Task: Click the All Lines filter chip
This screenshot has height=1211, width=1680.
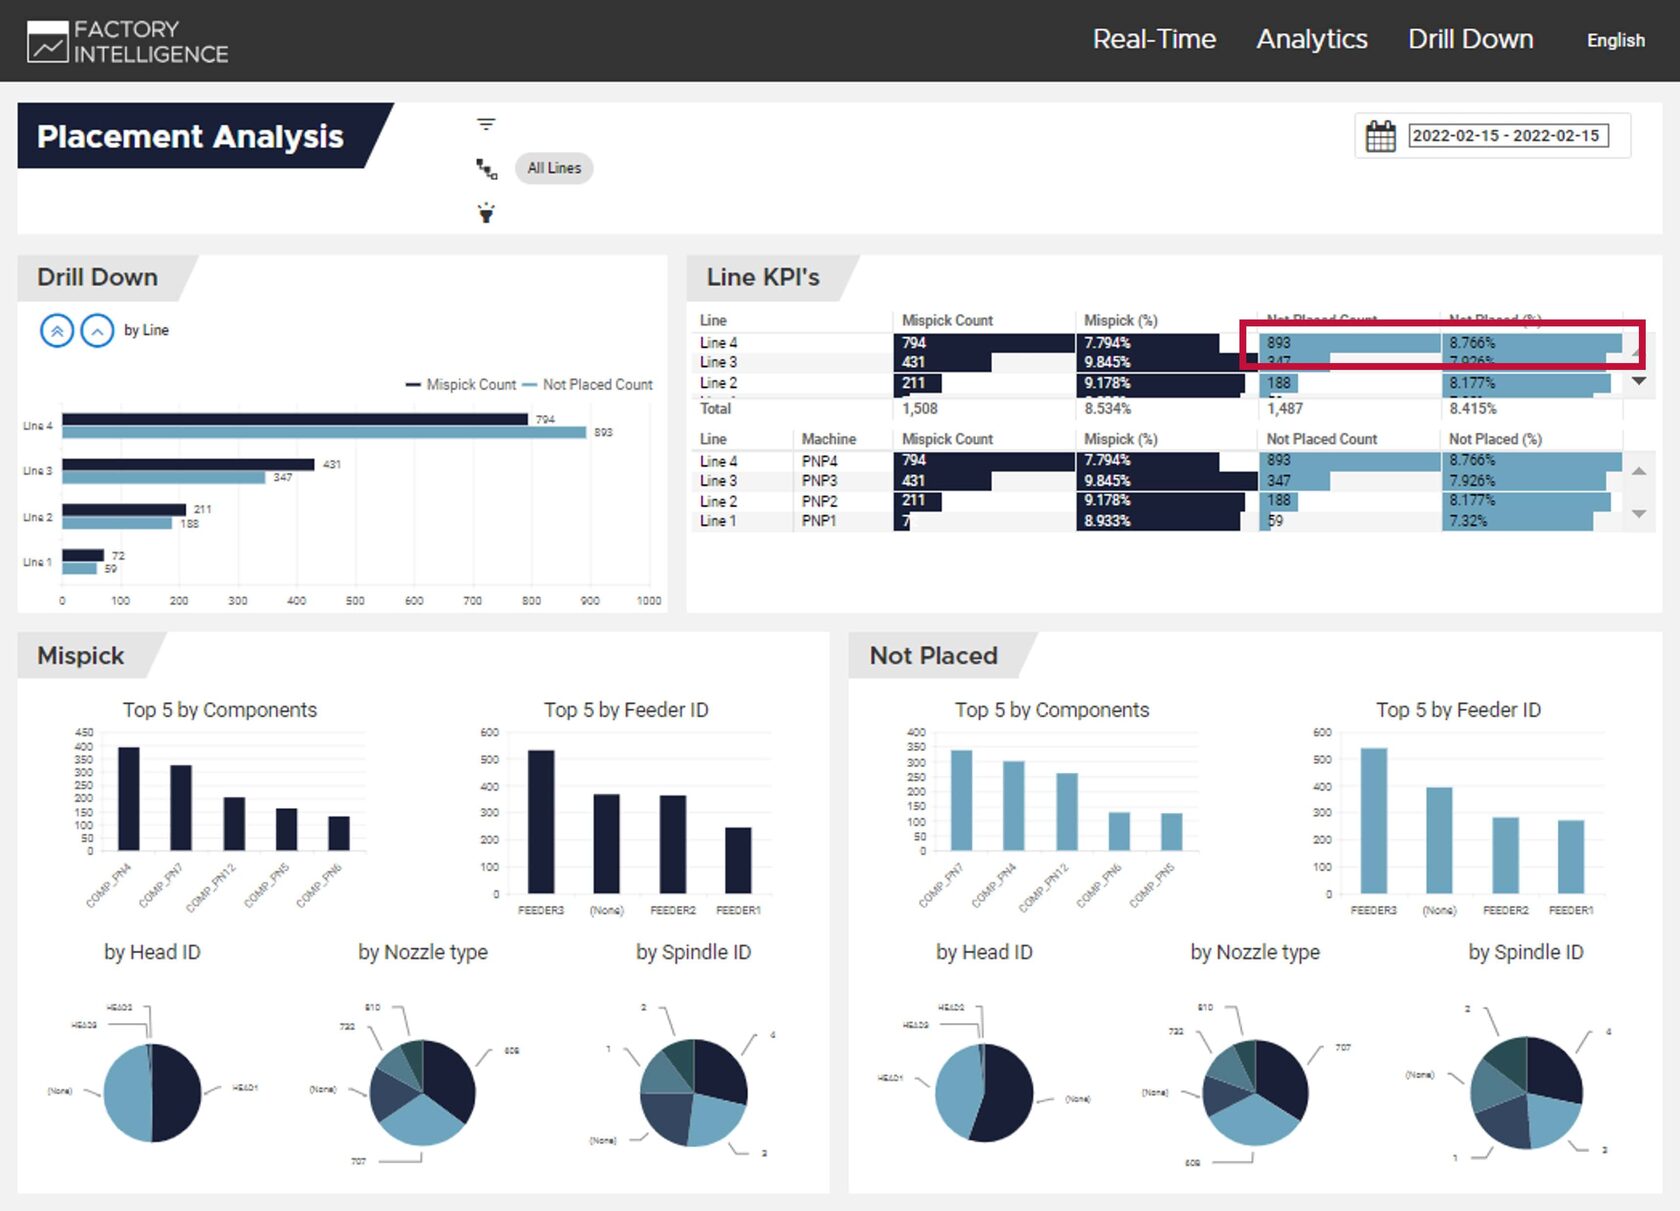Action: click(x=554, y=168)
